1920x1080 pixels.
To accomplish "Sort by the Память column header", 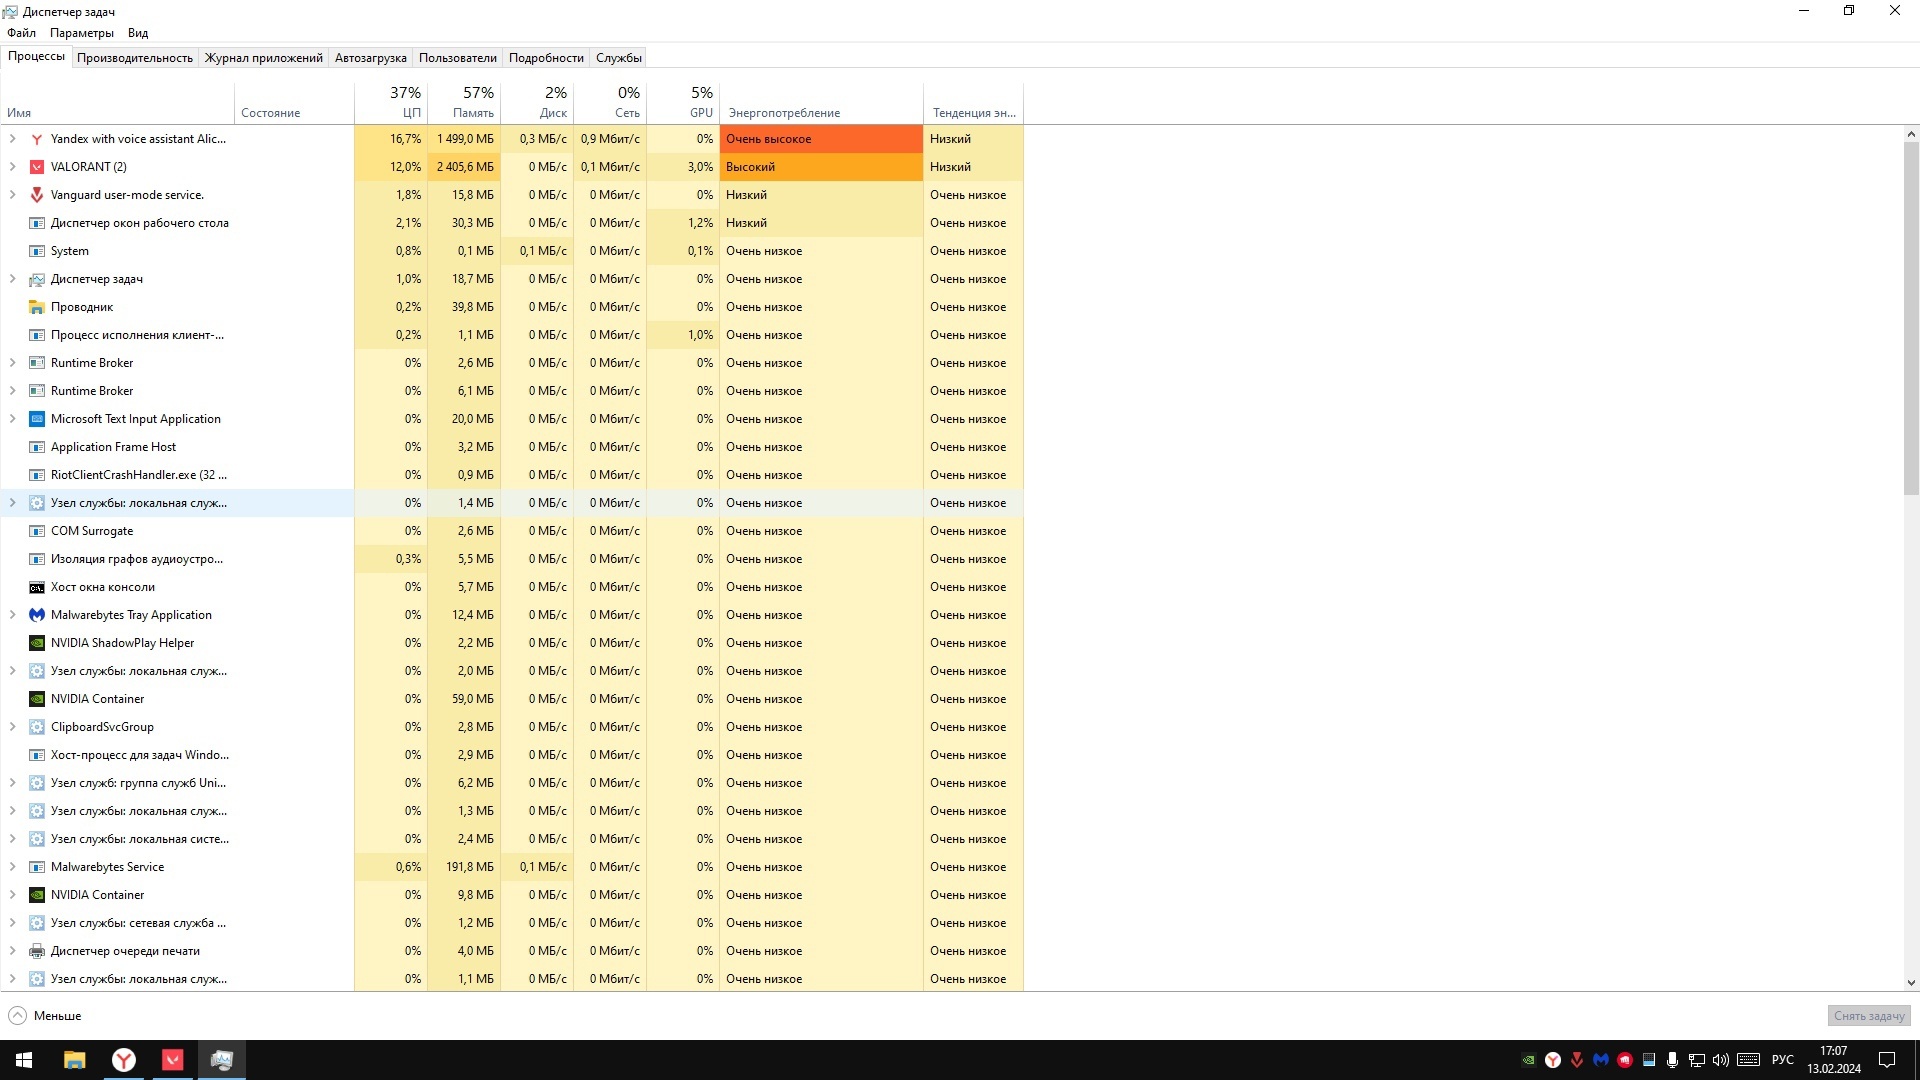I will click(464, 102).
